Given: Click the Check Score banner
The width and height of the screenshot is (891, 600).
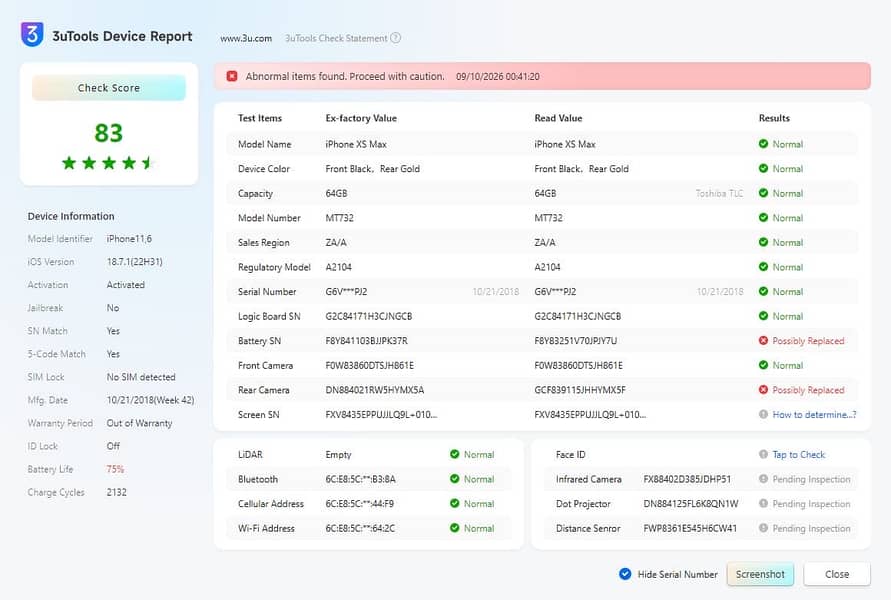Looking at the screenshot, I should pyautogui.click(x=109, y=88).
